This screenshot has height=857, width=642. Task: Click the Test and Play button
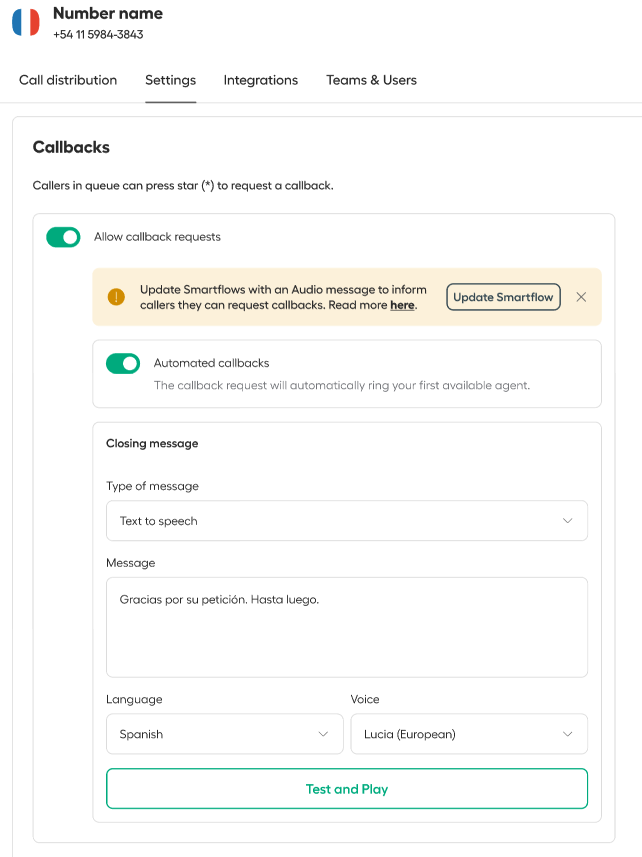tap(347, 789)
